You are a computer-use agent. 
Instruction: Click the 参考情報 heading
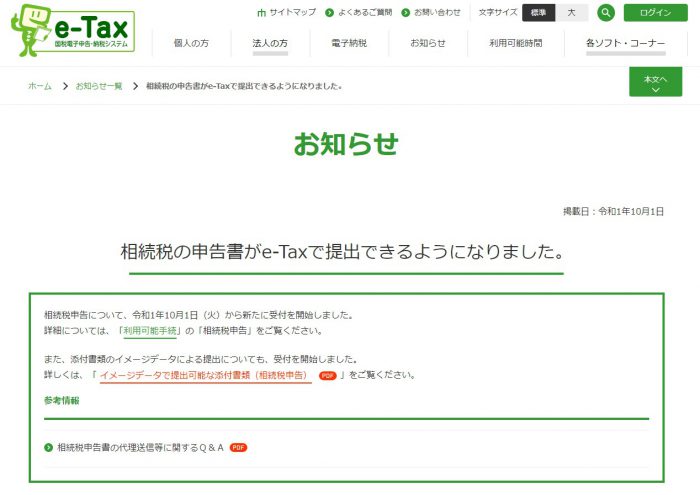point(62,401)
